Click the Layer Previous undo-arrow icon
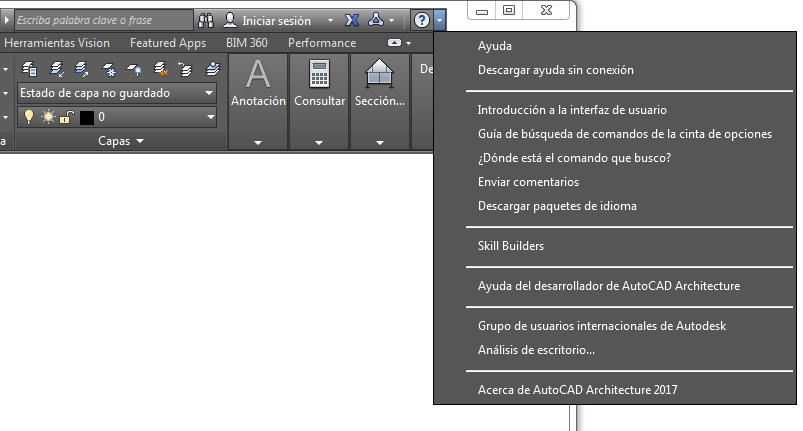 (x=185, y=69)
